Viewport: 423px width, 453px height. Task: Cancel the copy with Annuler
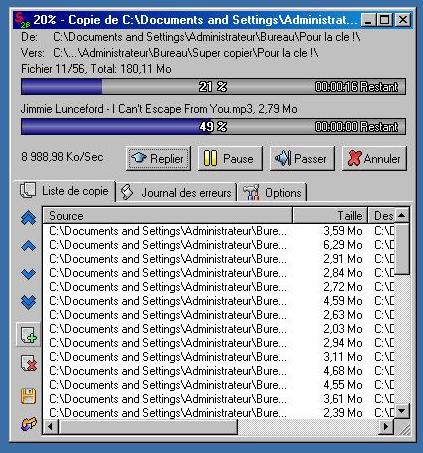374,158
